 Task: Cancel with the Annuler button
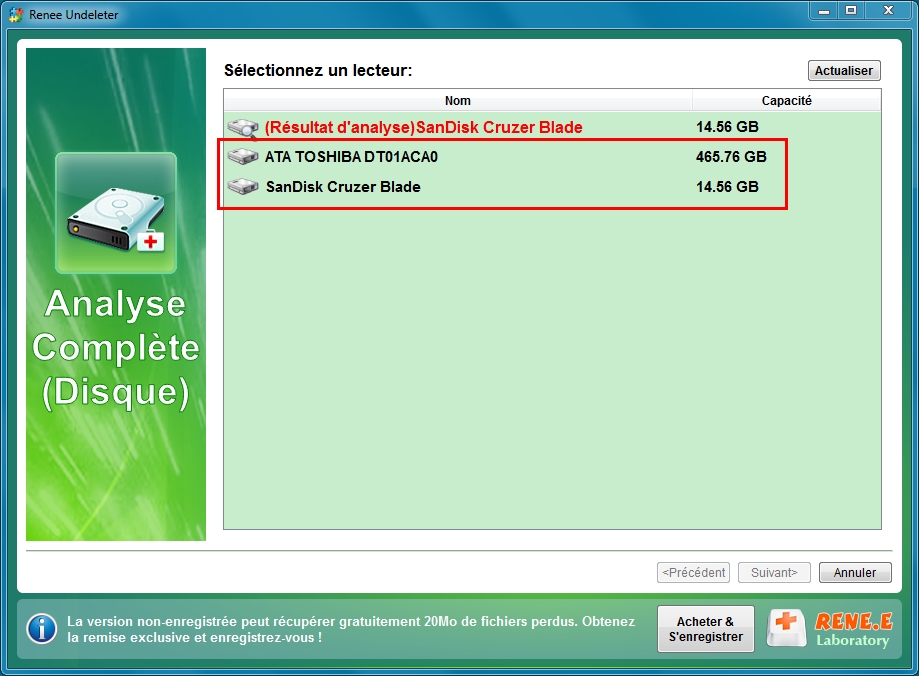[x=855, y=572]
